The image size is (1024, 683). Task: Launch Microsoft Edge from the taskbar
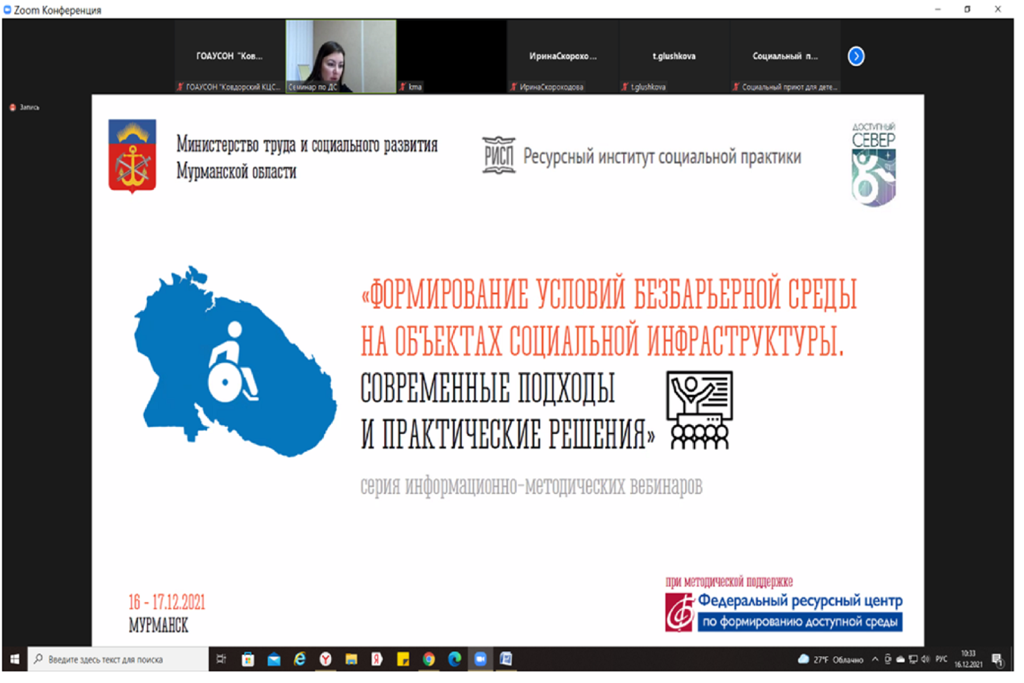click(x=455, y=659)
